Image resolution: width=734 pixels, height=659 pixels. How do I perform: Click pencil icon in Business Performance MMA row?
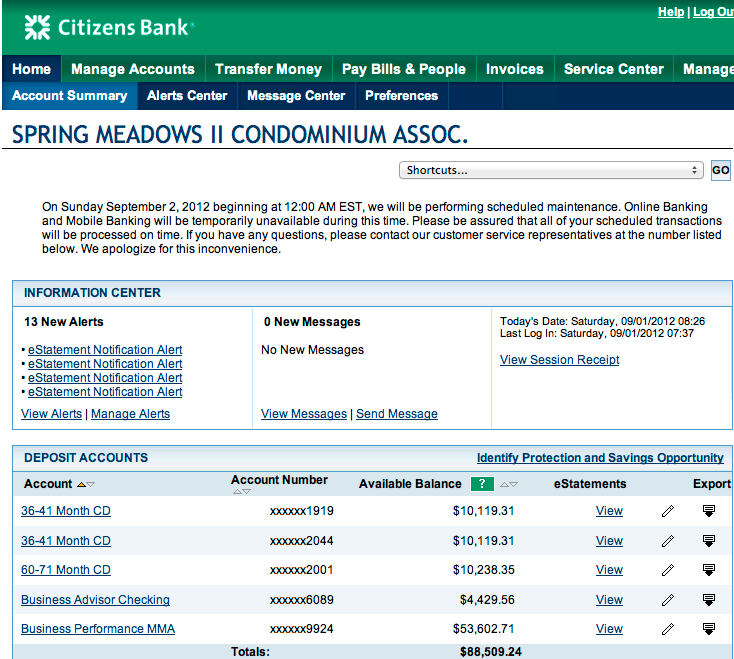click(x=668, y=629)
